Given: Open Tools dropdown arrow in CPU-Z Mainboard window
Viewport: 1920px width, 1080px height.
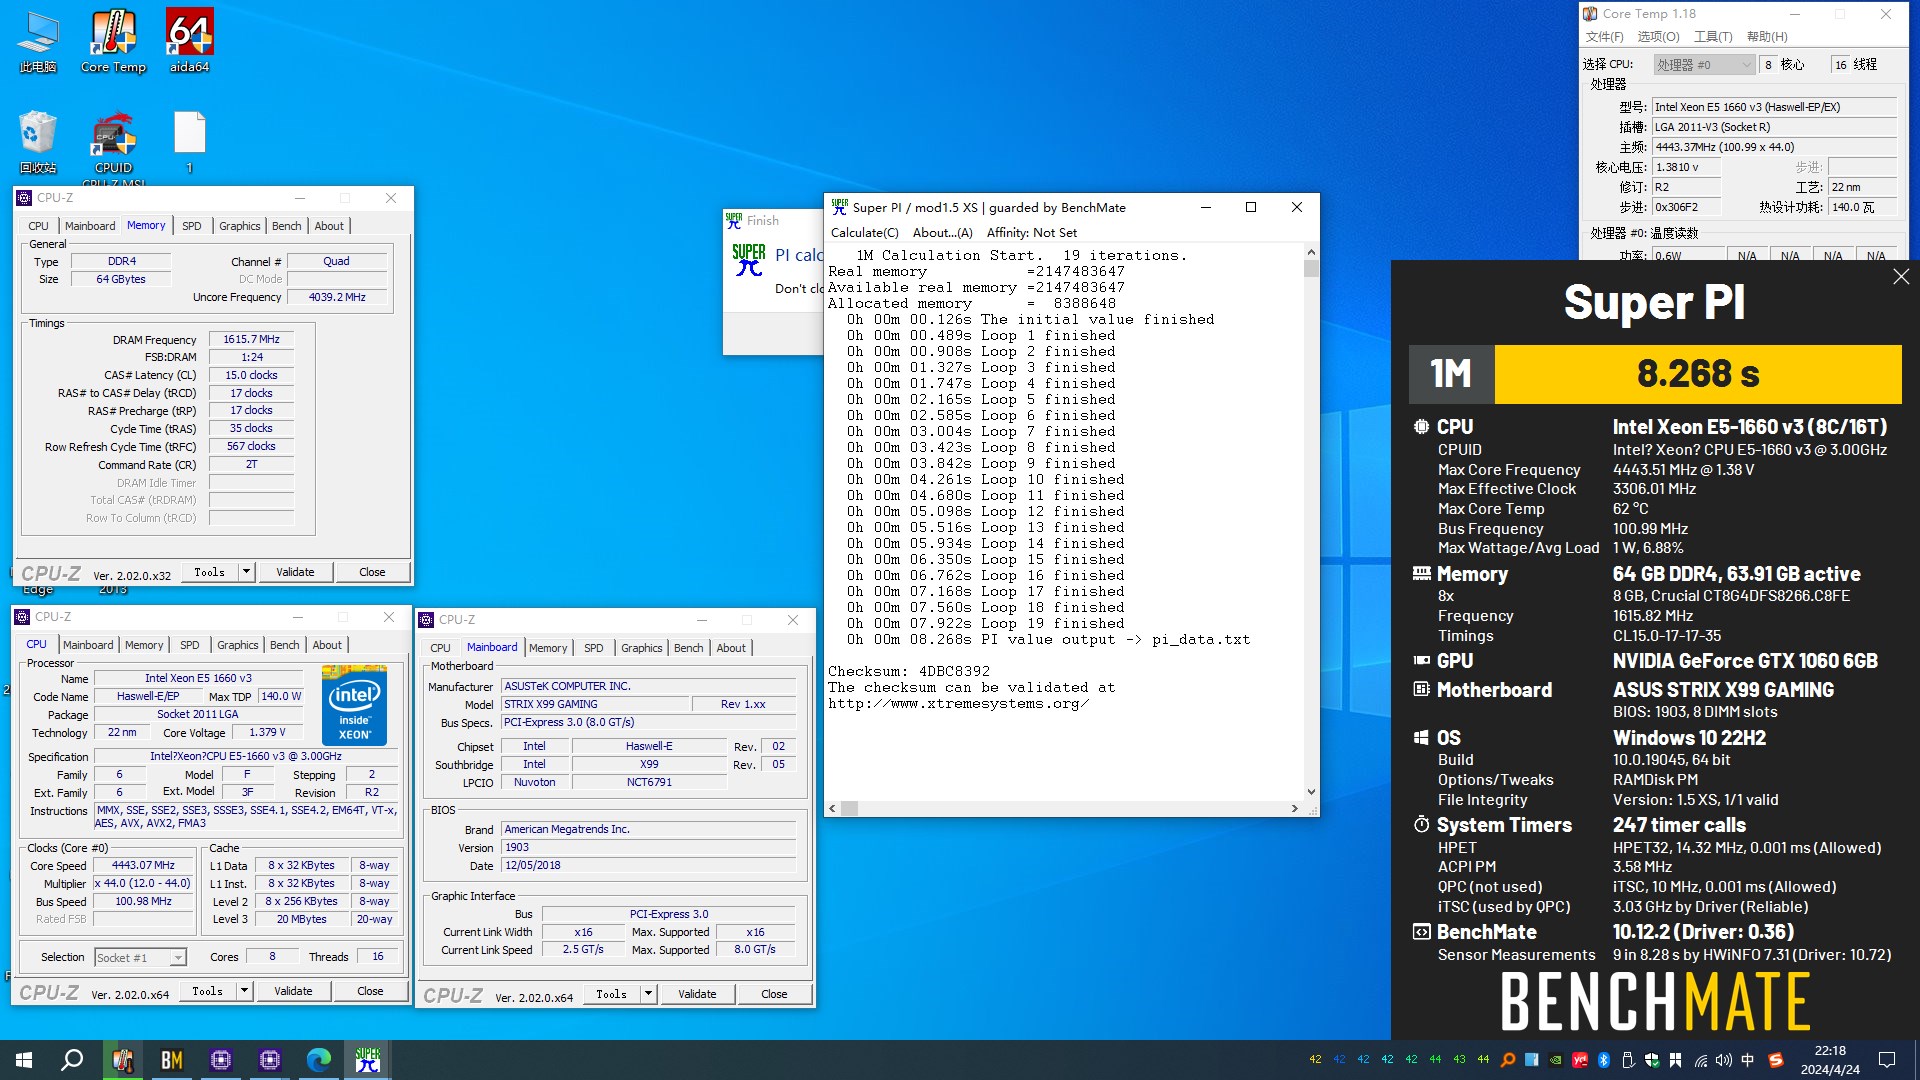Looking at the screenshot, I should pyautogui.click(x=649, y=994).
